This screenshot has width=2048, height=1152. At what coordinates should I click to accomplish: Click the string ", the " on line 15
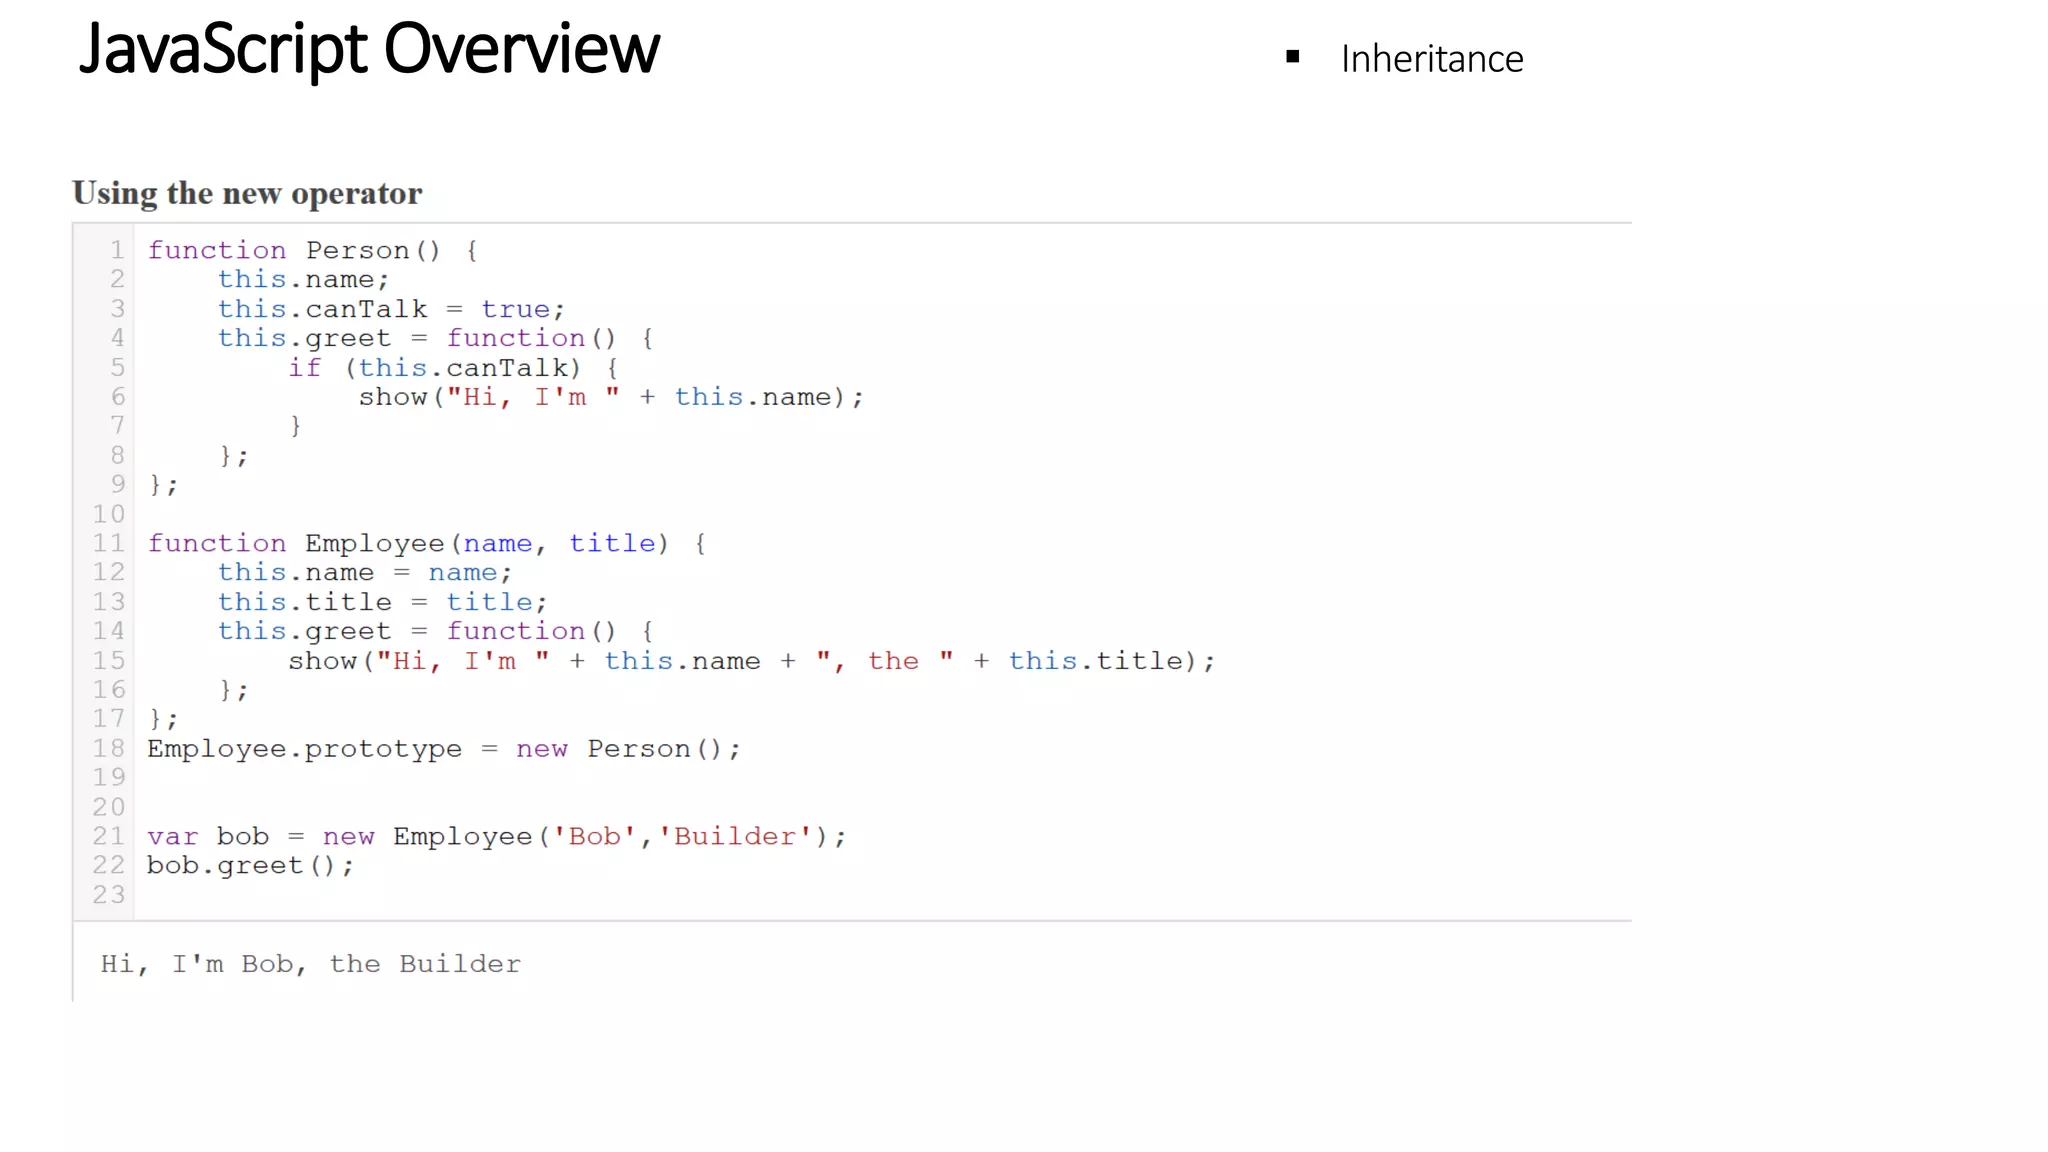coord(884,661)
